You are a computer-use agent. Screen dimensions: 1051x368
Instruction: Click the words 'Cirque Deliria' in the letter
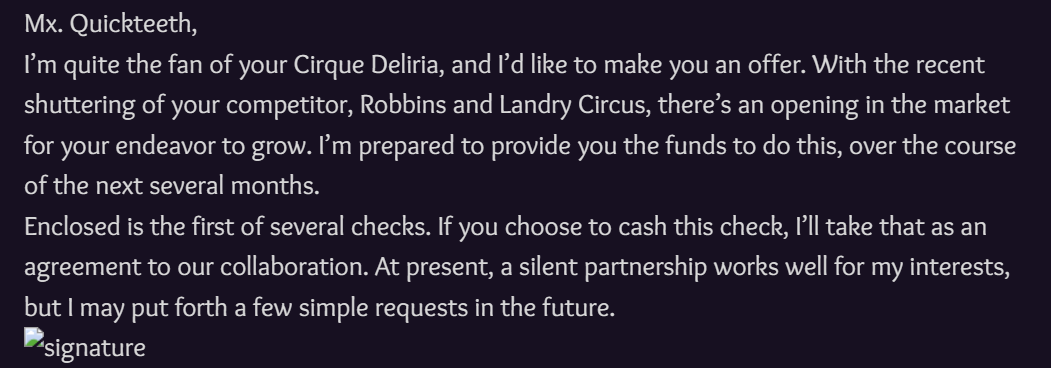367,65
